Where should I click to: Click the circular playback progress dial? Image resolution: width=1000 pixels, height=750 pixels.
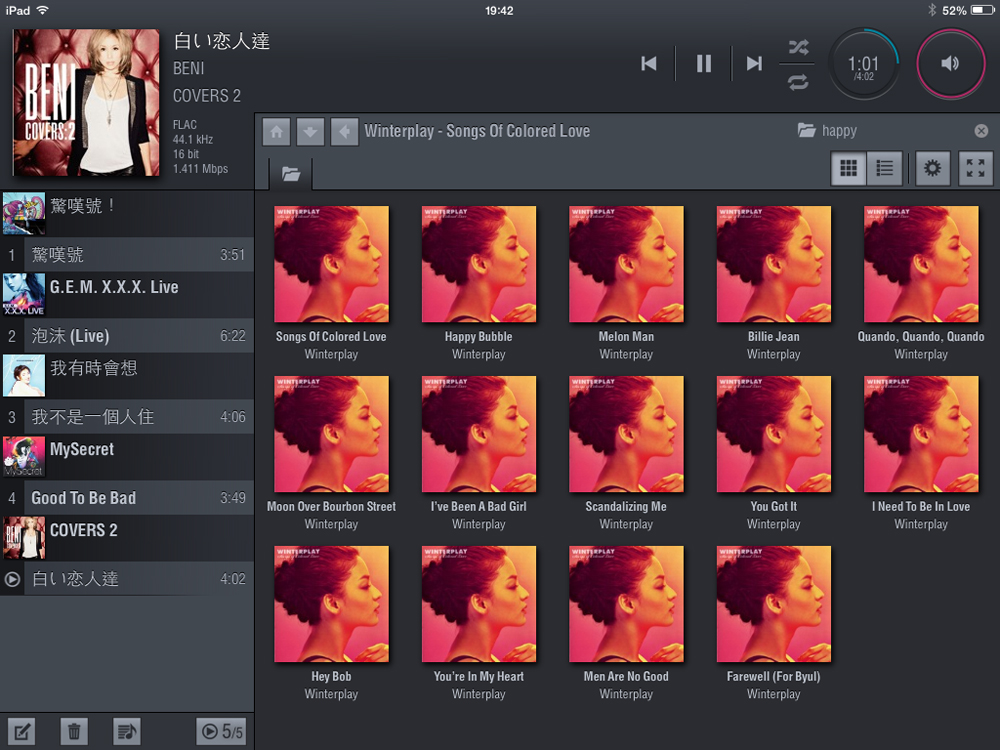click(x=864, y=64)
